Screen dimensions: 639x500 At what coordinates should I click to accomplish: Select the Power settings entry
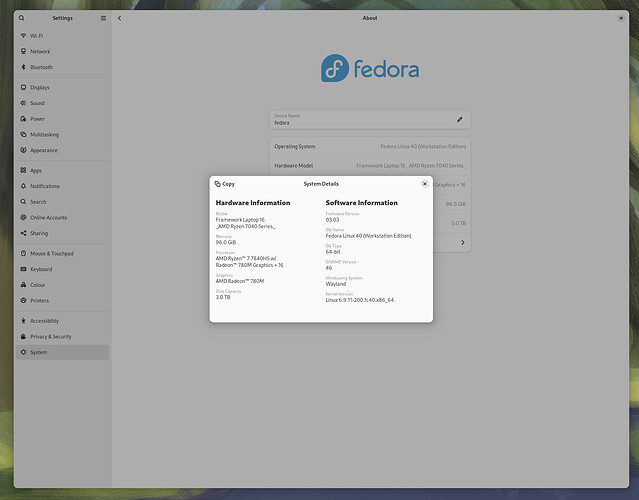tap(62, 119)
